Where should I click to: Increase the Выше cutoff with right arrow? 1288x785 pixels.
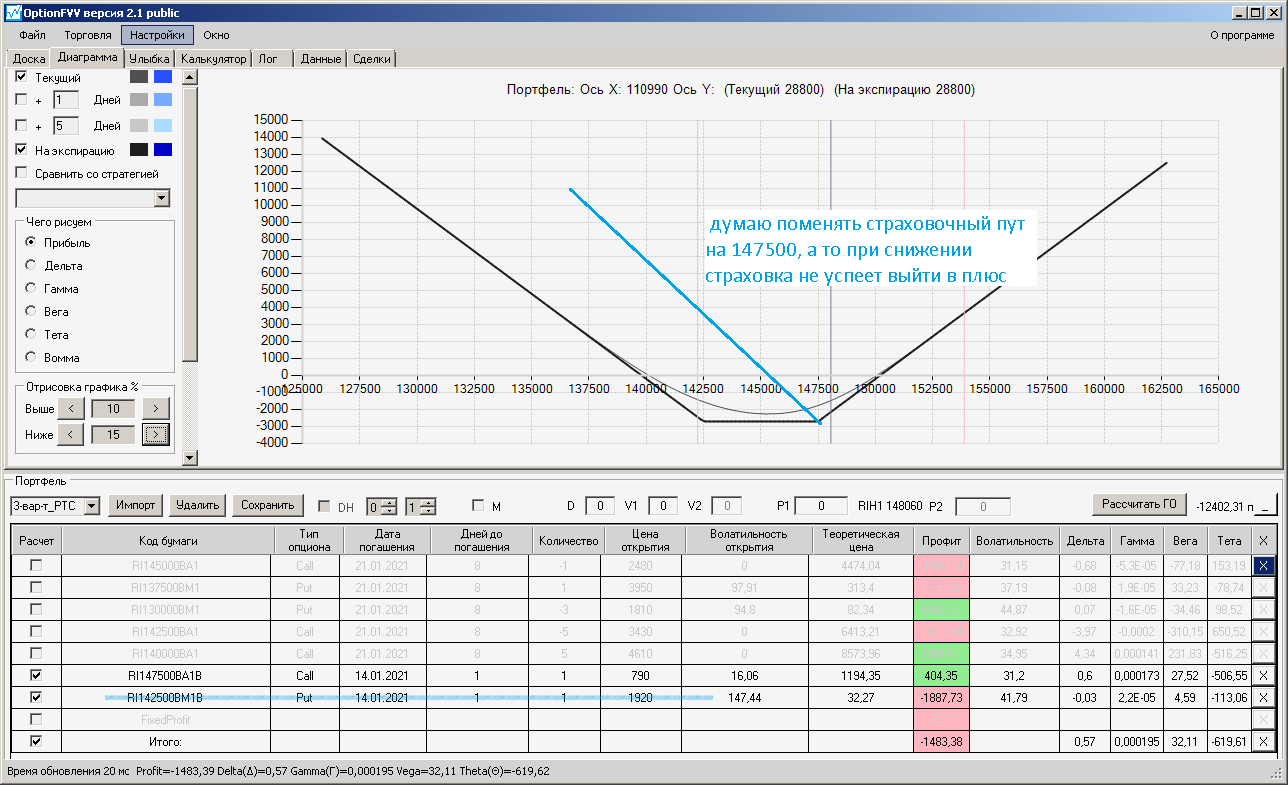click(x=155, y=409)
